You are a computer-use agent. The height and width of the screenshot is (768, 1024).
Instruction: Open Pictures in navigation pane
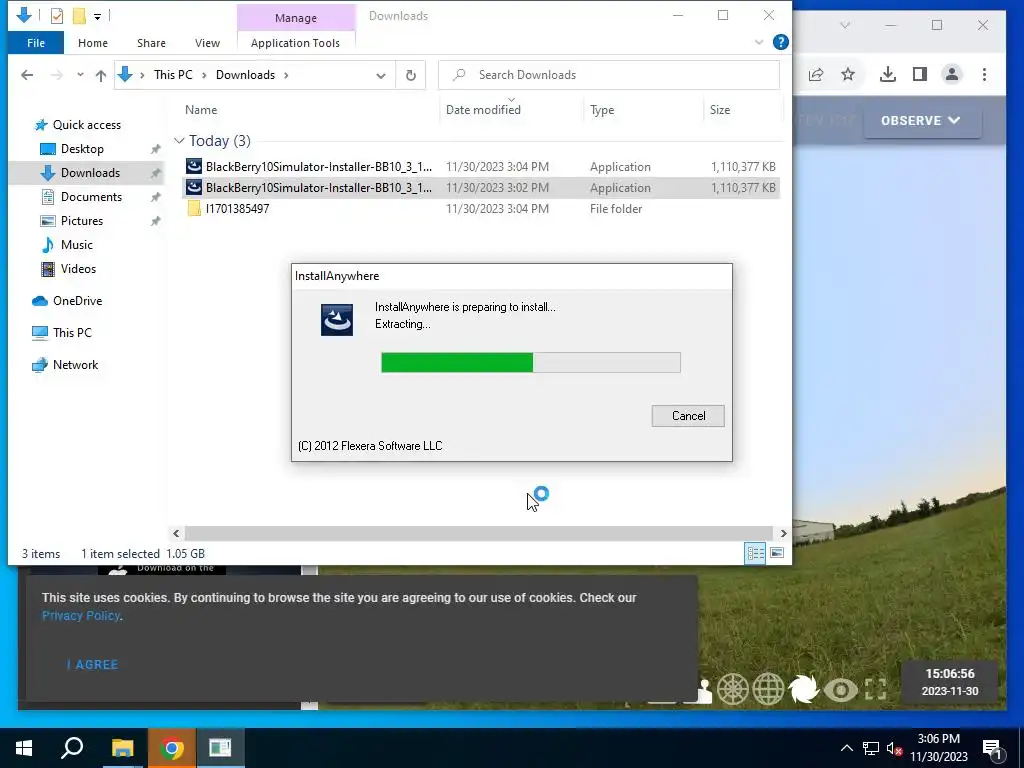(x=82, y=221)
